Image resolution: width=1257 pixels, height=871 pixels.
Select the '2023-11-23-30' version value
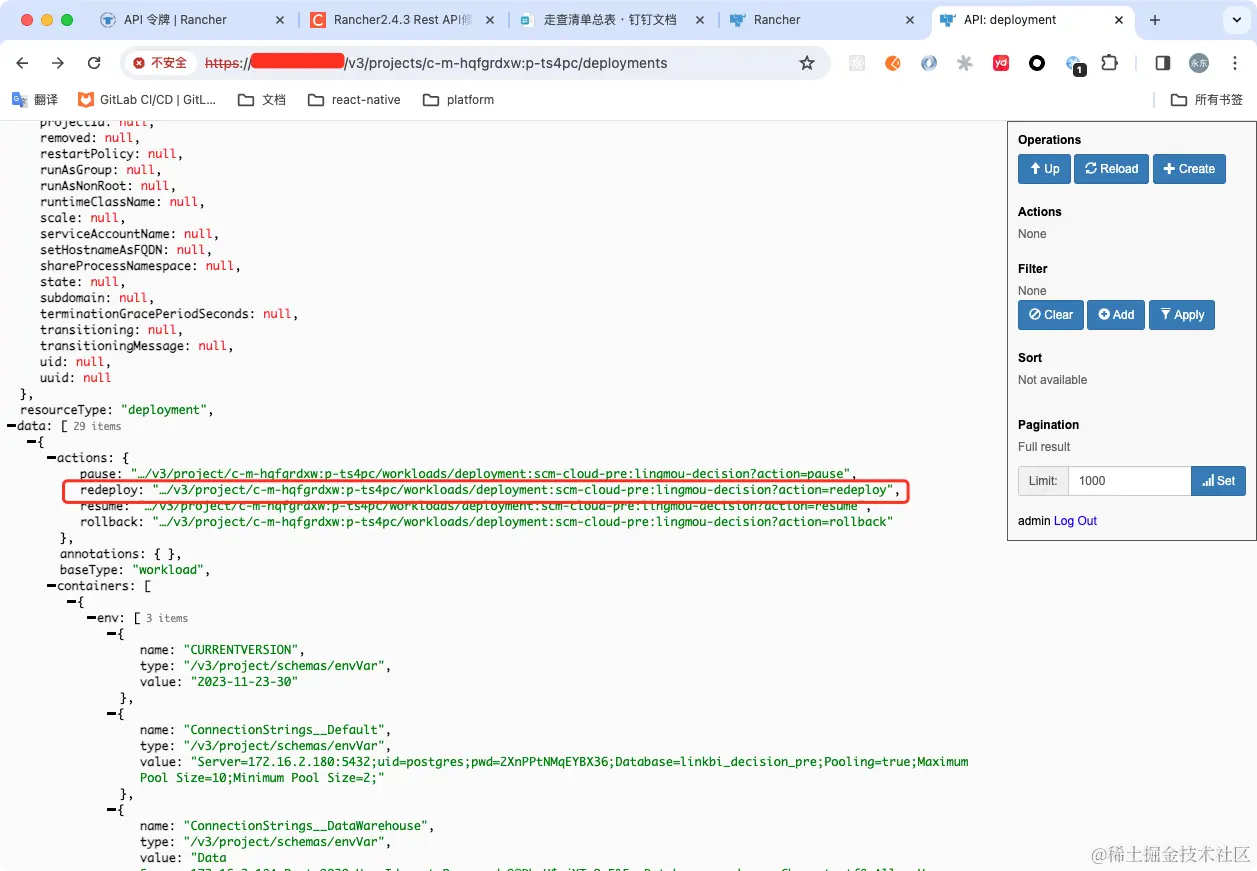point(244,682)
